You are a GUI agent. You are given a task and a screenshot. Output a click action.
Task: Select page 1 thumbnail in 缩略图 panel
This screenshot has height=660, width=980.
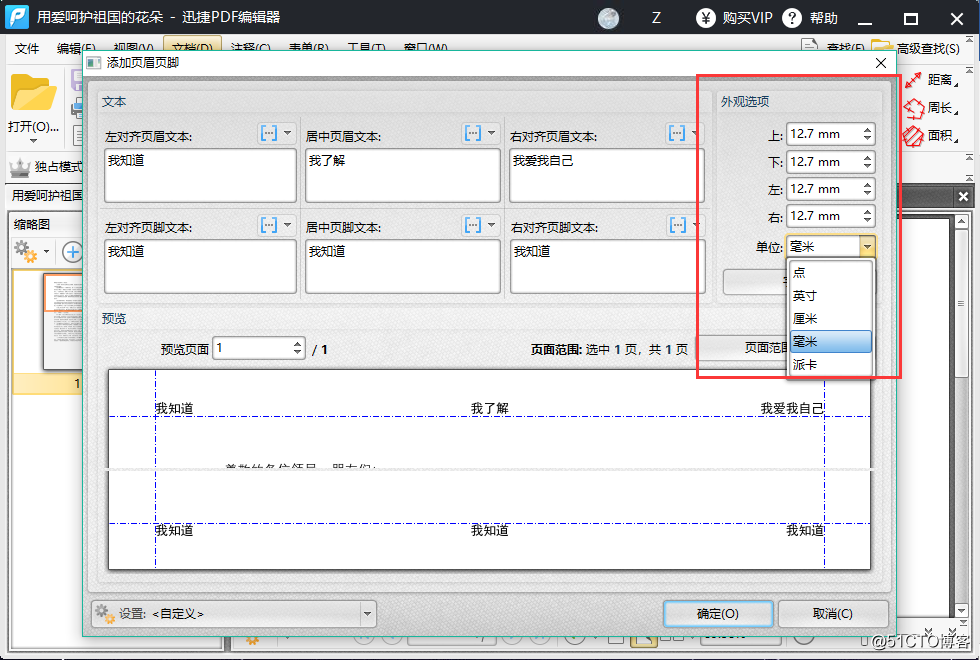point(62,321)
